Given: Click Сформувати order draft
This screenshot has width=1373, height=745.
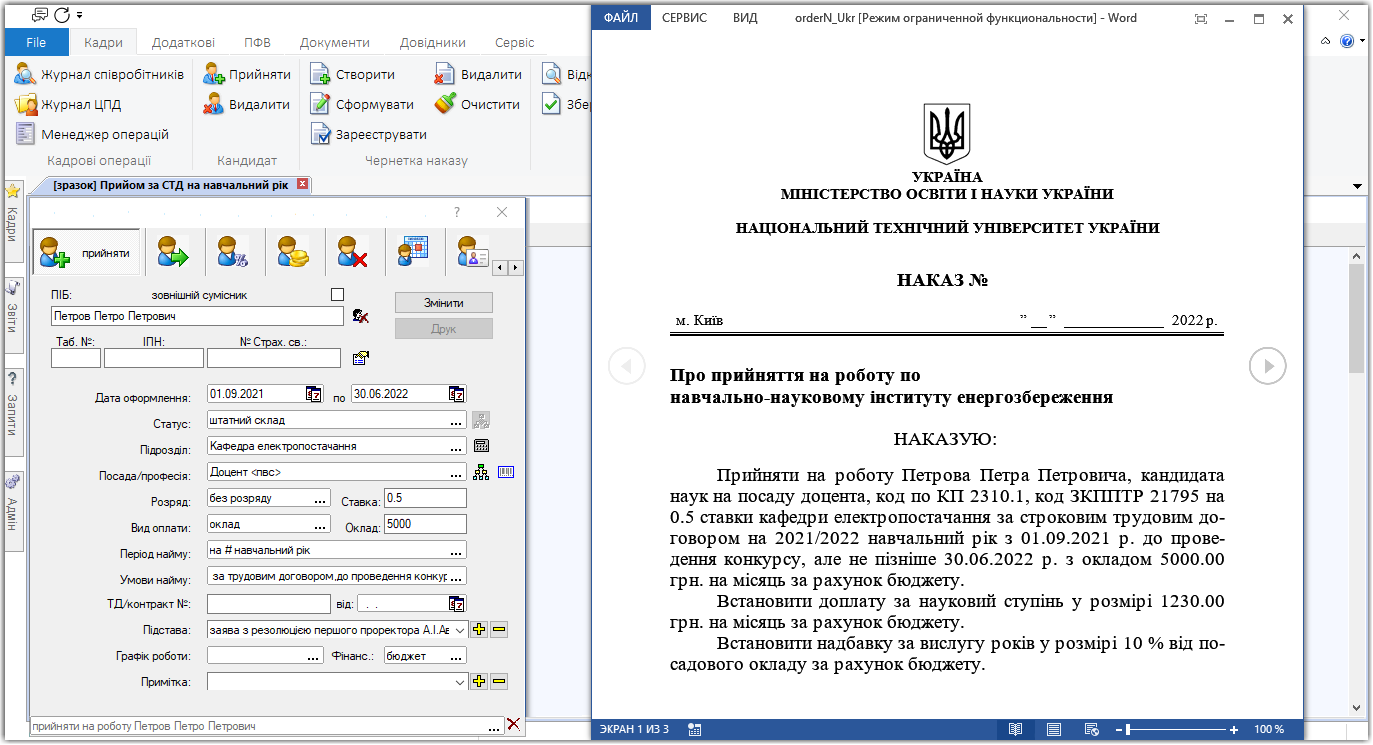Looking at the screenshot, I should coord(361,104).
